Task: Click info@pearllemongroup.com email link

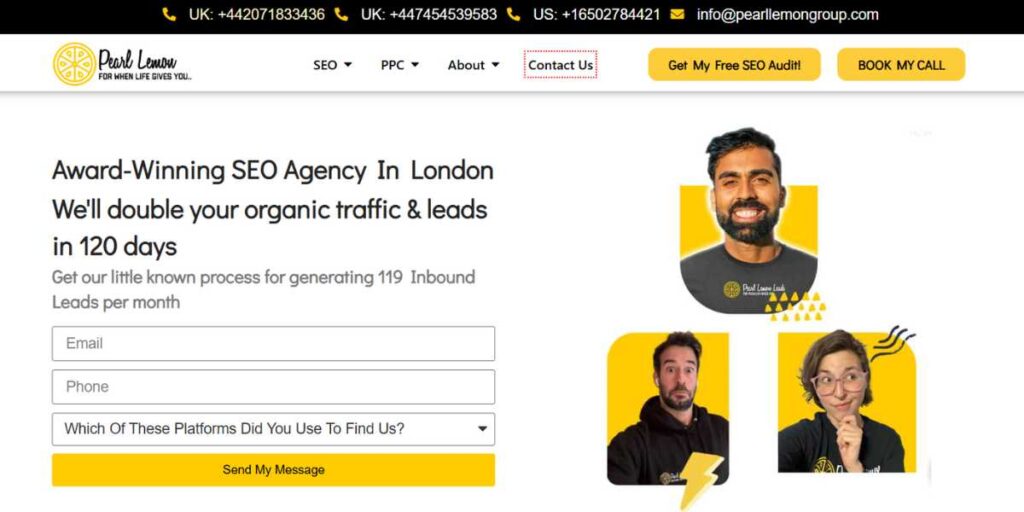Action: [x=787, y=14]
